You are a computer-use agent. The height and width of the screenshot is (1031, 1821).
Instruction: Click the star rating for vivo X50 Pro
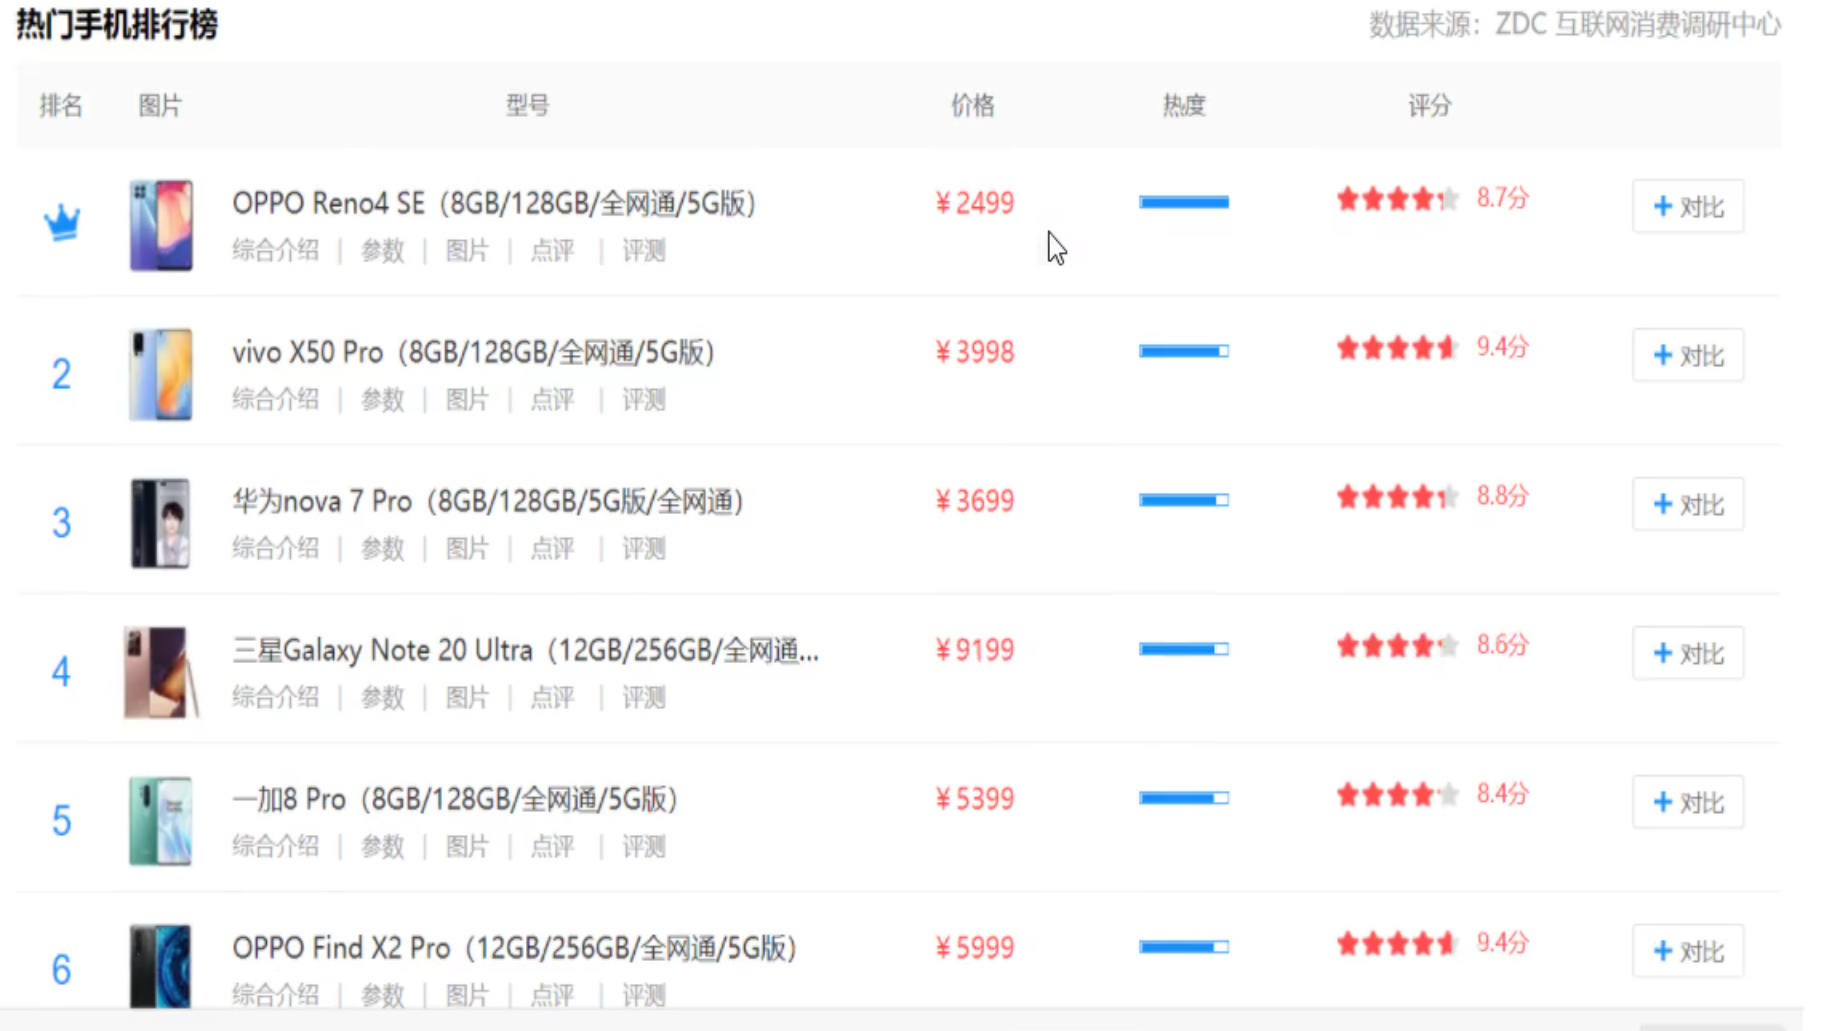(x=1397, y=348)
